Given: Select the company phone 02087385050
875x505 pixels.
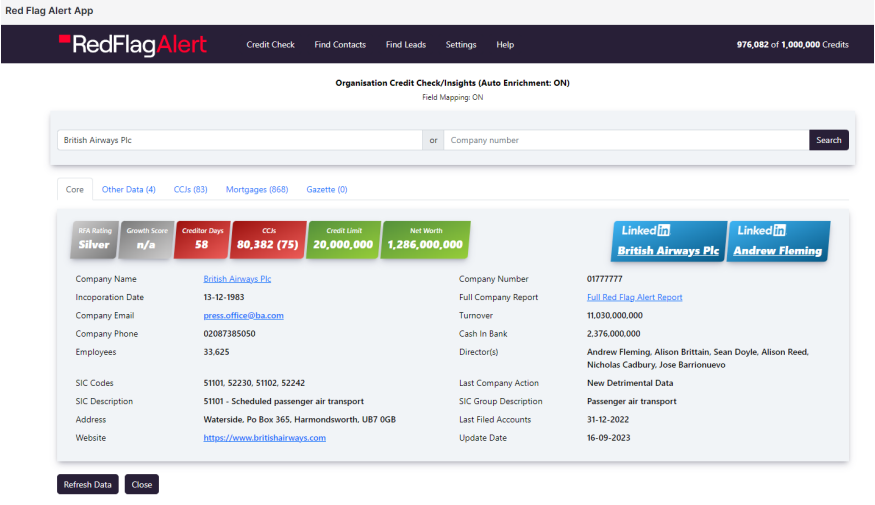Looking at the screenshot, I should click(229, 334).
